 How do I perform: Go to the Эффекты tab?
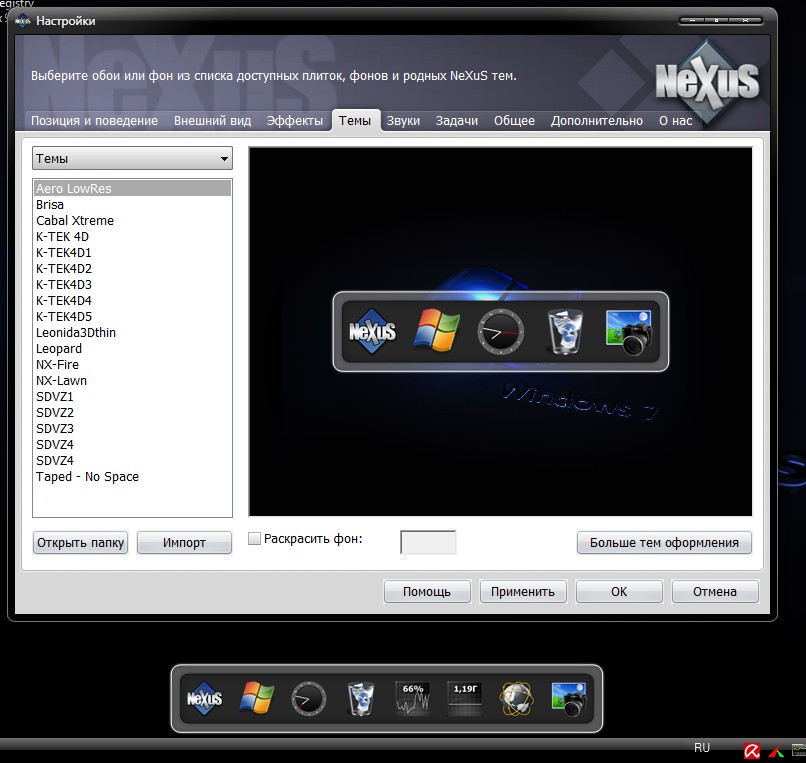click(295, 121)
